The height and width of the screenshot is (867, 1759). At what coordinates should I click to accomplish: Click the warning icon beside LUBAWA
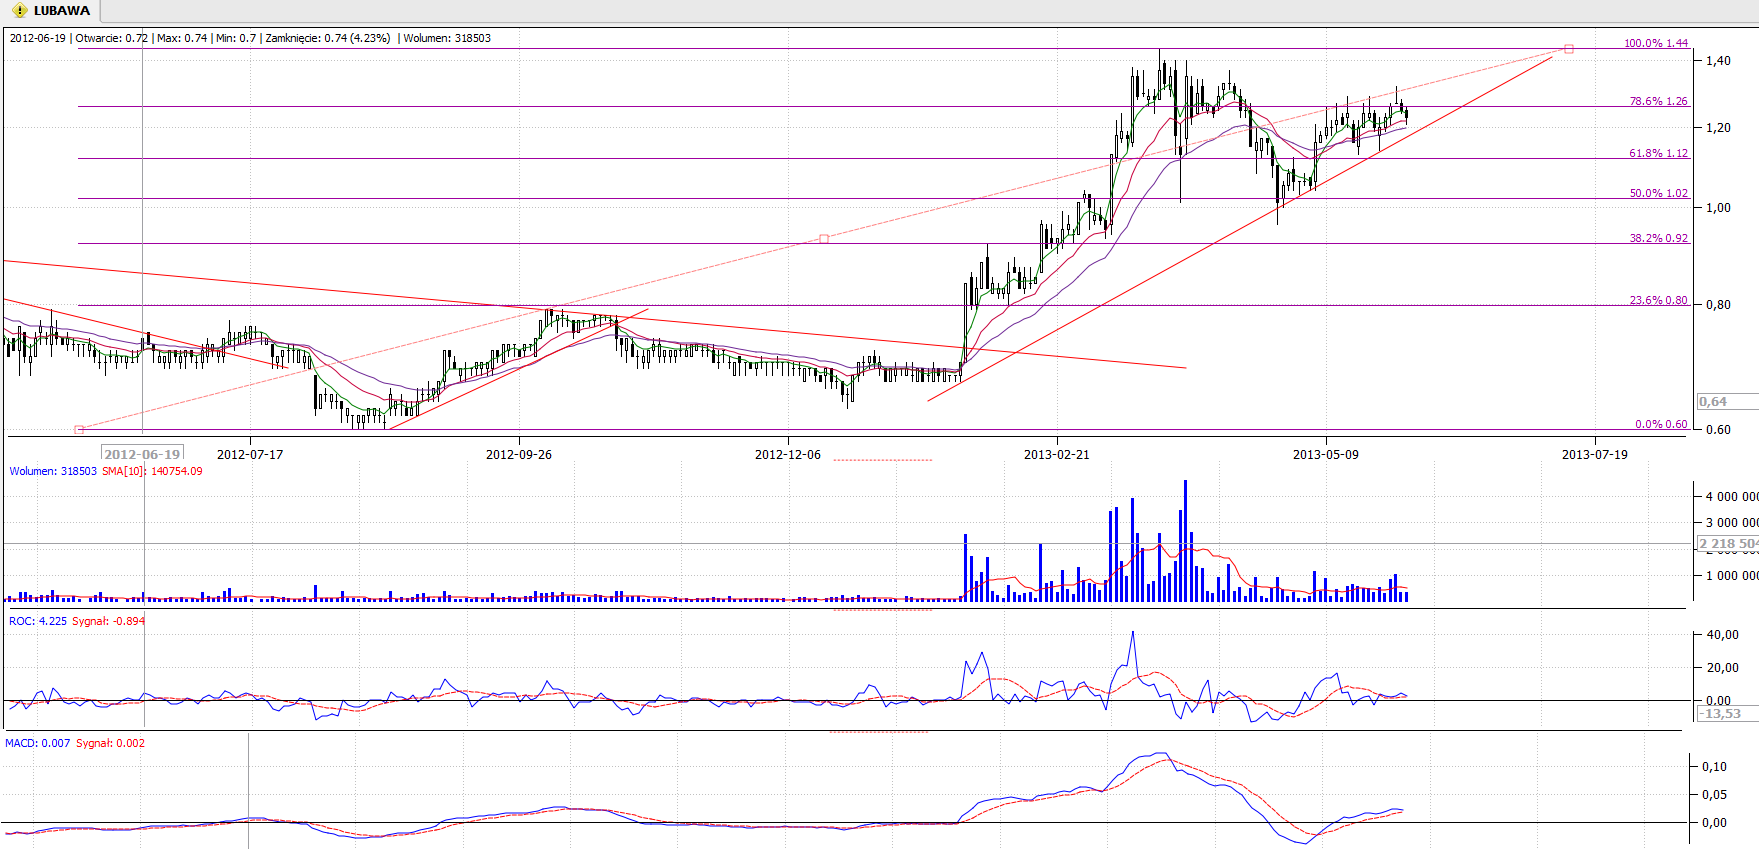[19, 11]
